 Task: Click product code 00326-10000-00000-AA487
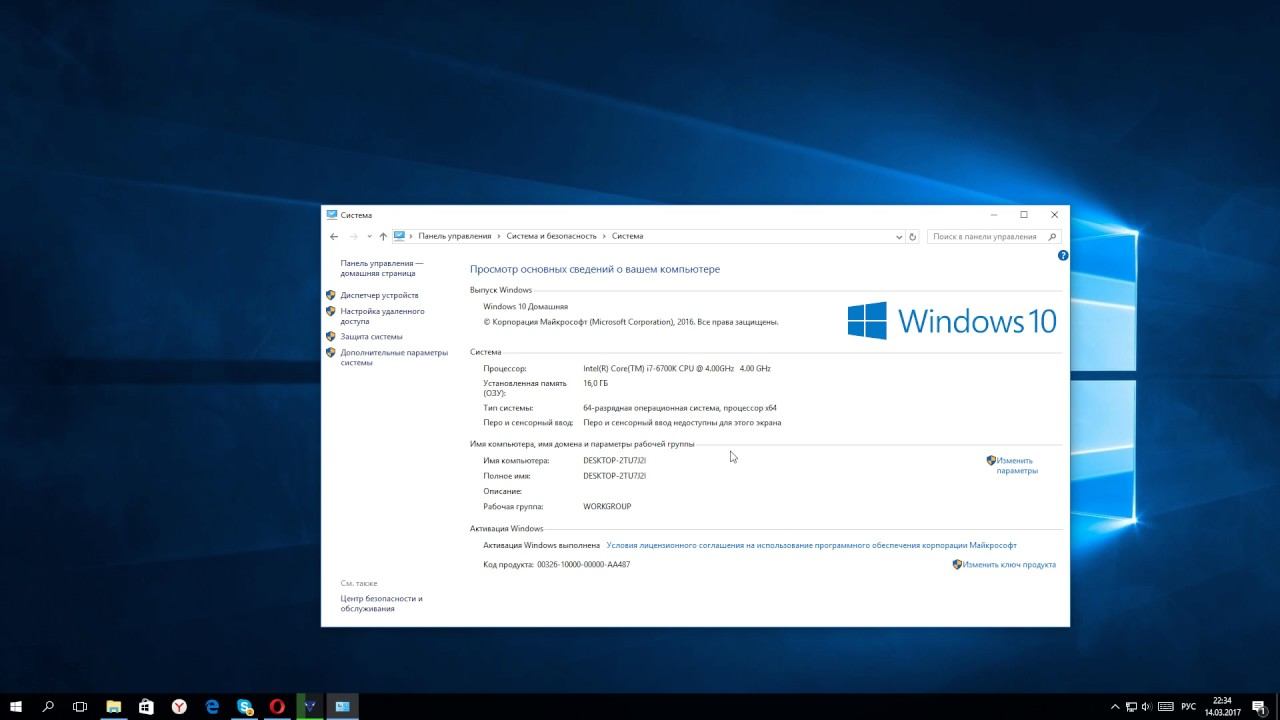point(584,565)
